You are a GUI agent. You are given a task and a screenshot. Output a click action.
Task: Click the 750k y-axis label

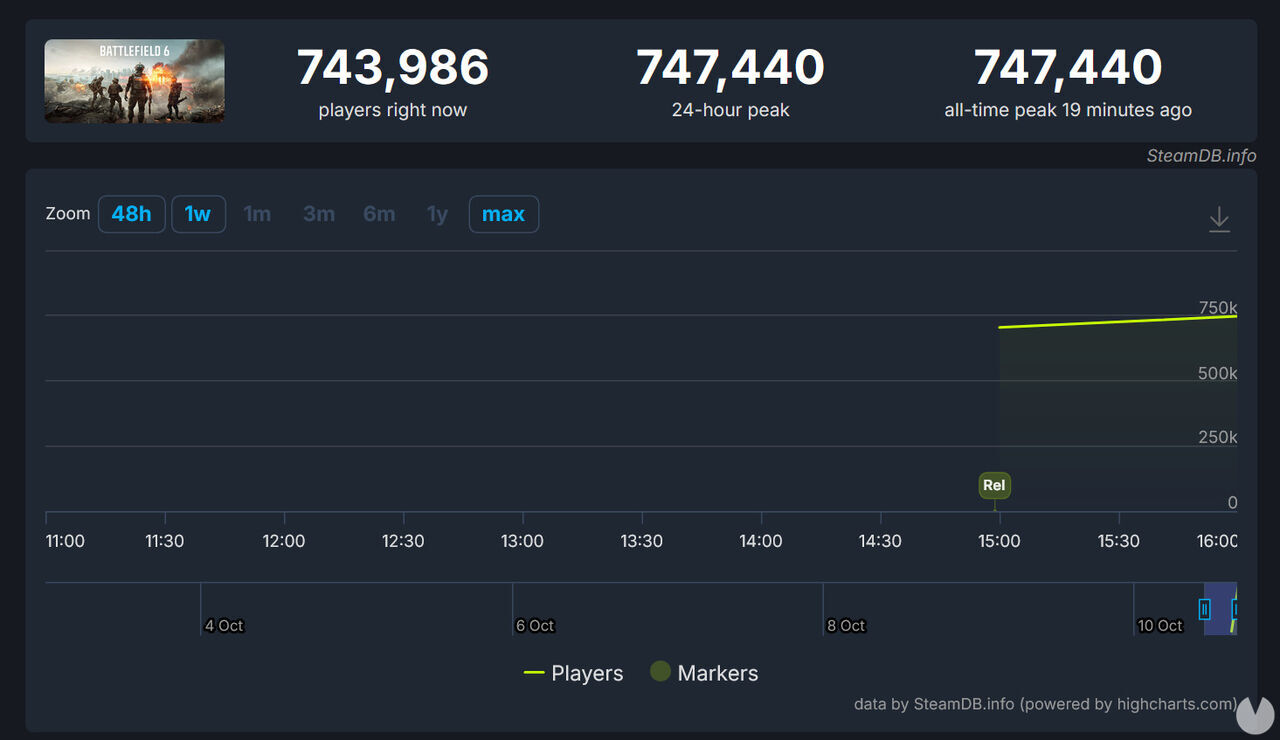coord(1218,308)
